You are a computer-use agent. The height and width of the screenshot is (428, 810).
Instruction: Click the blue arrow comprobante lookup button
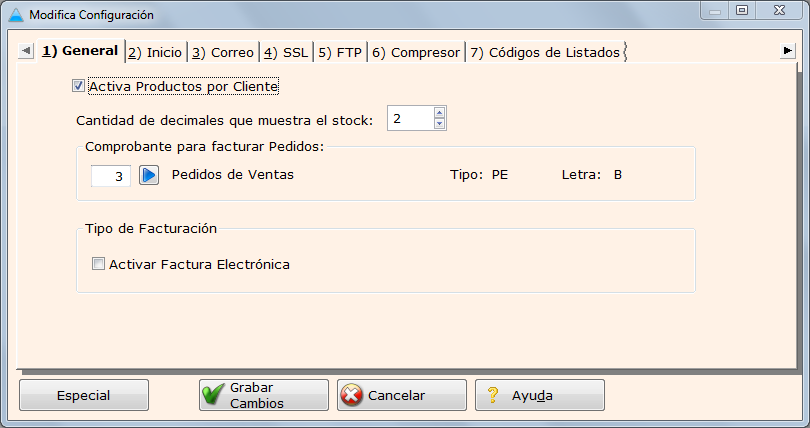click(149, 175)
